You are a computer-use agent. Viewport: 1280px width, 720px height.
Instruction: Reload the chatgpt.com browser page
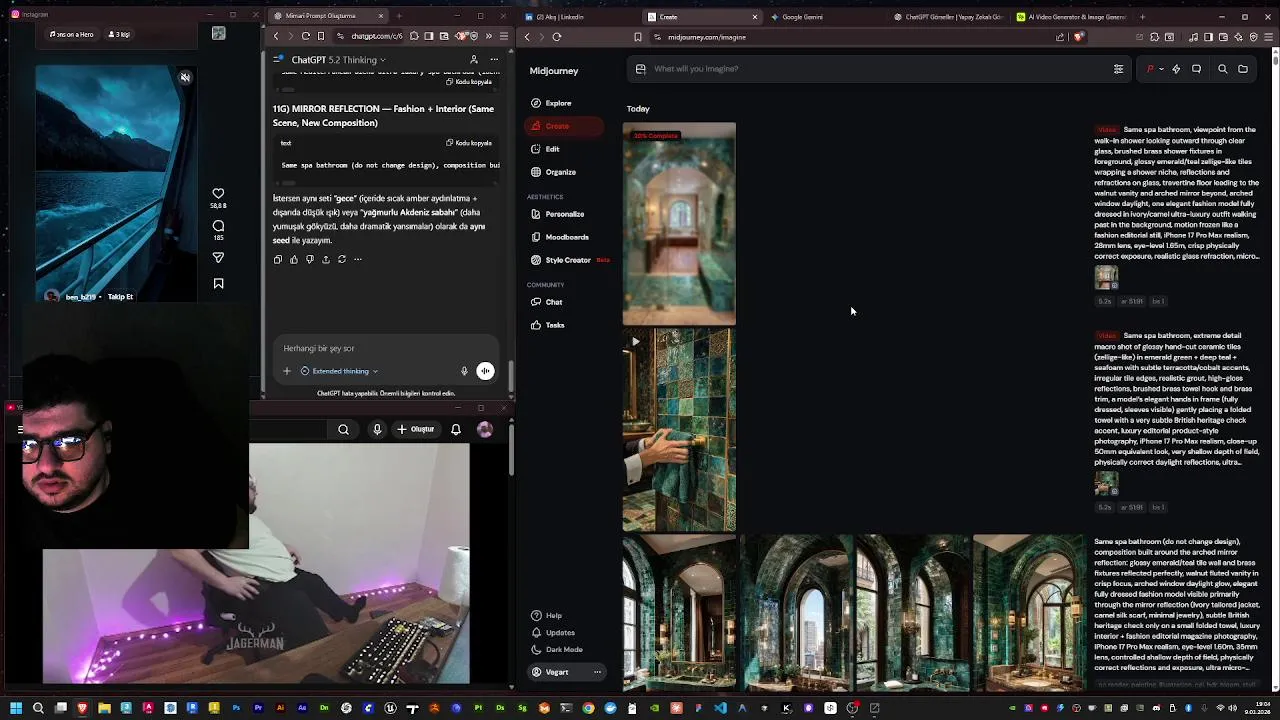pos(306,36)
